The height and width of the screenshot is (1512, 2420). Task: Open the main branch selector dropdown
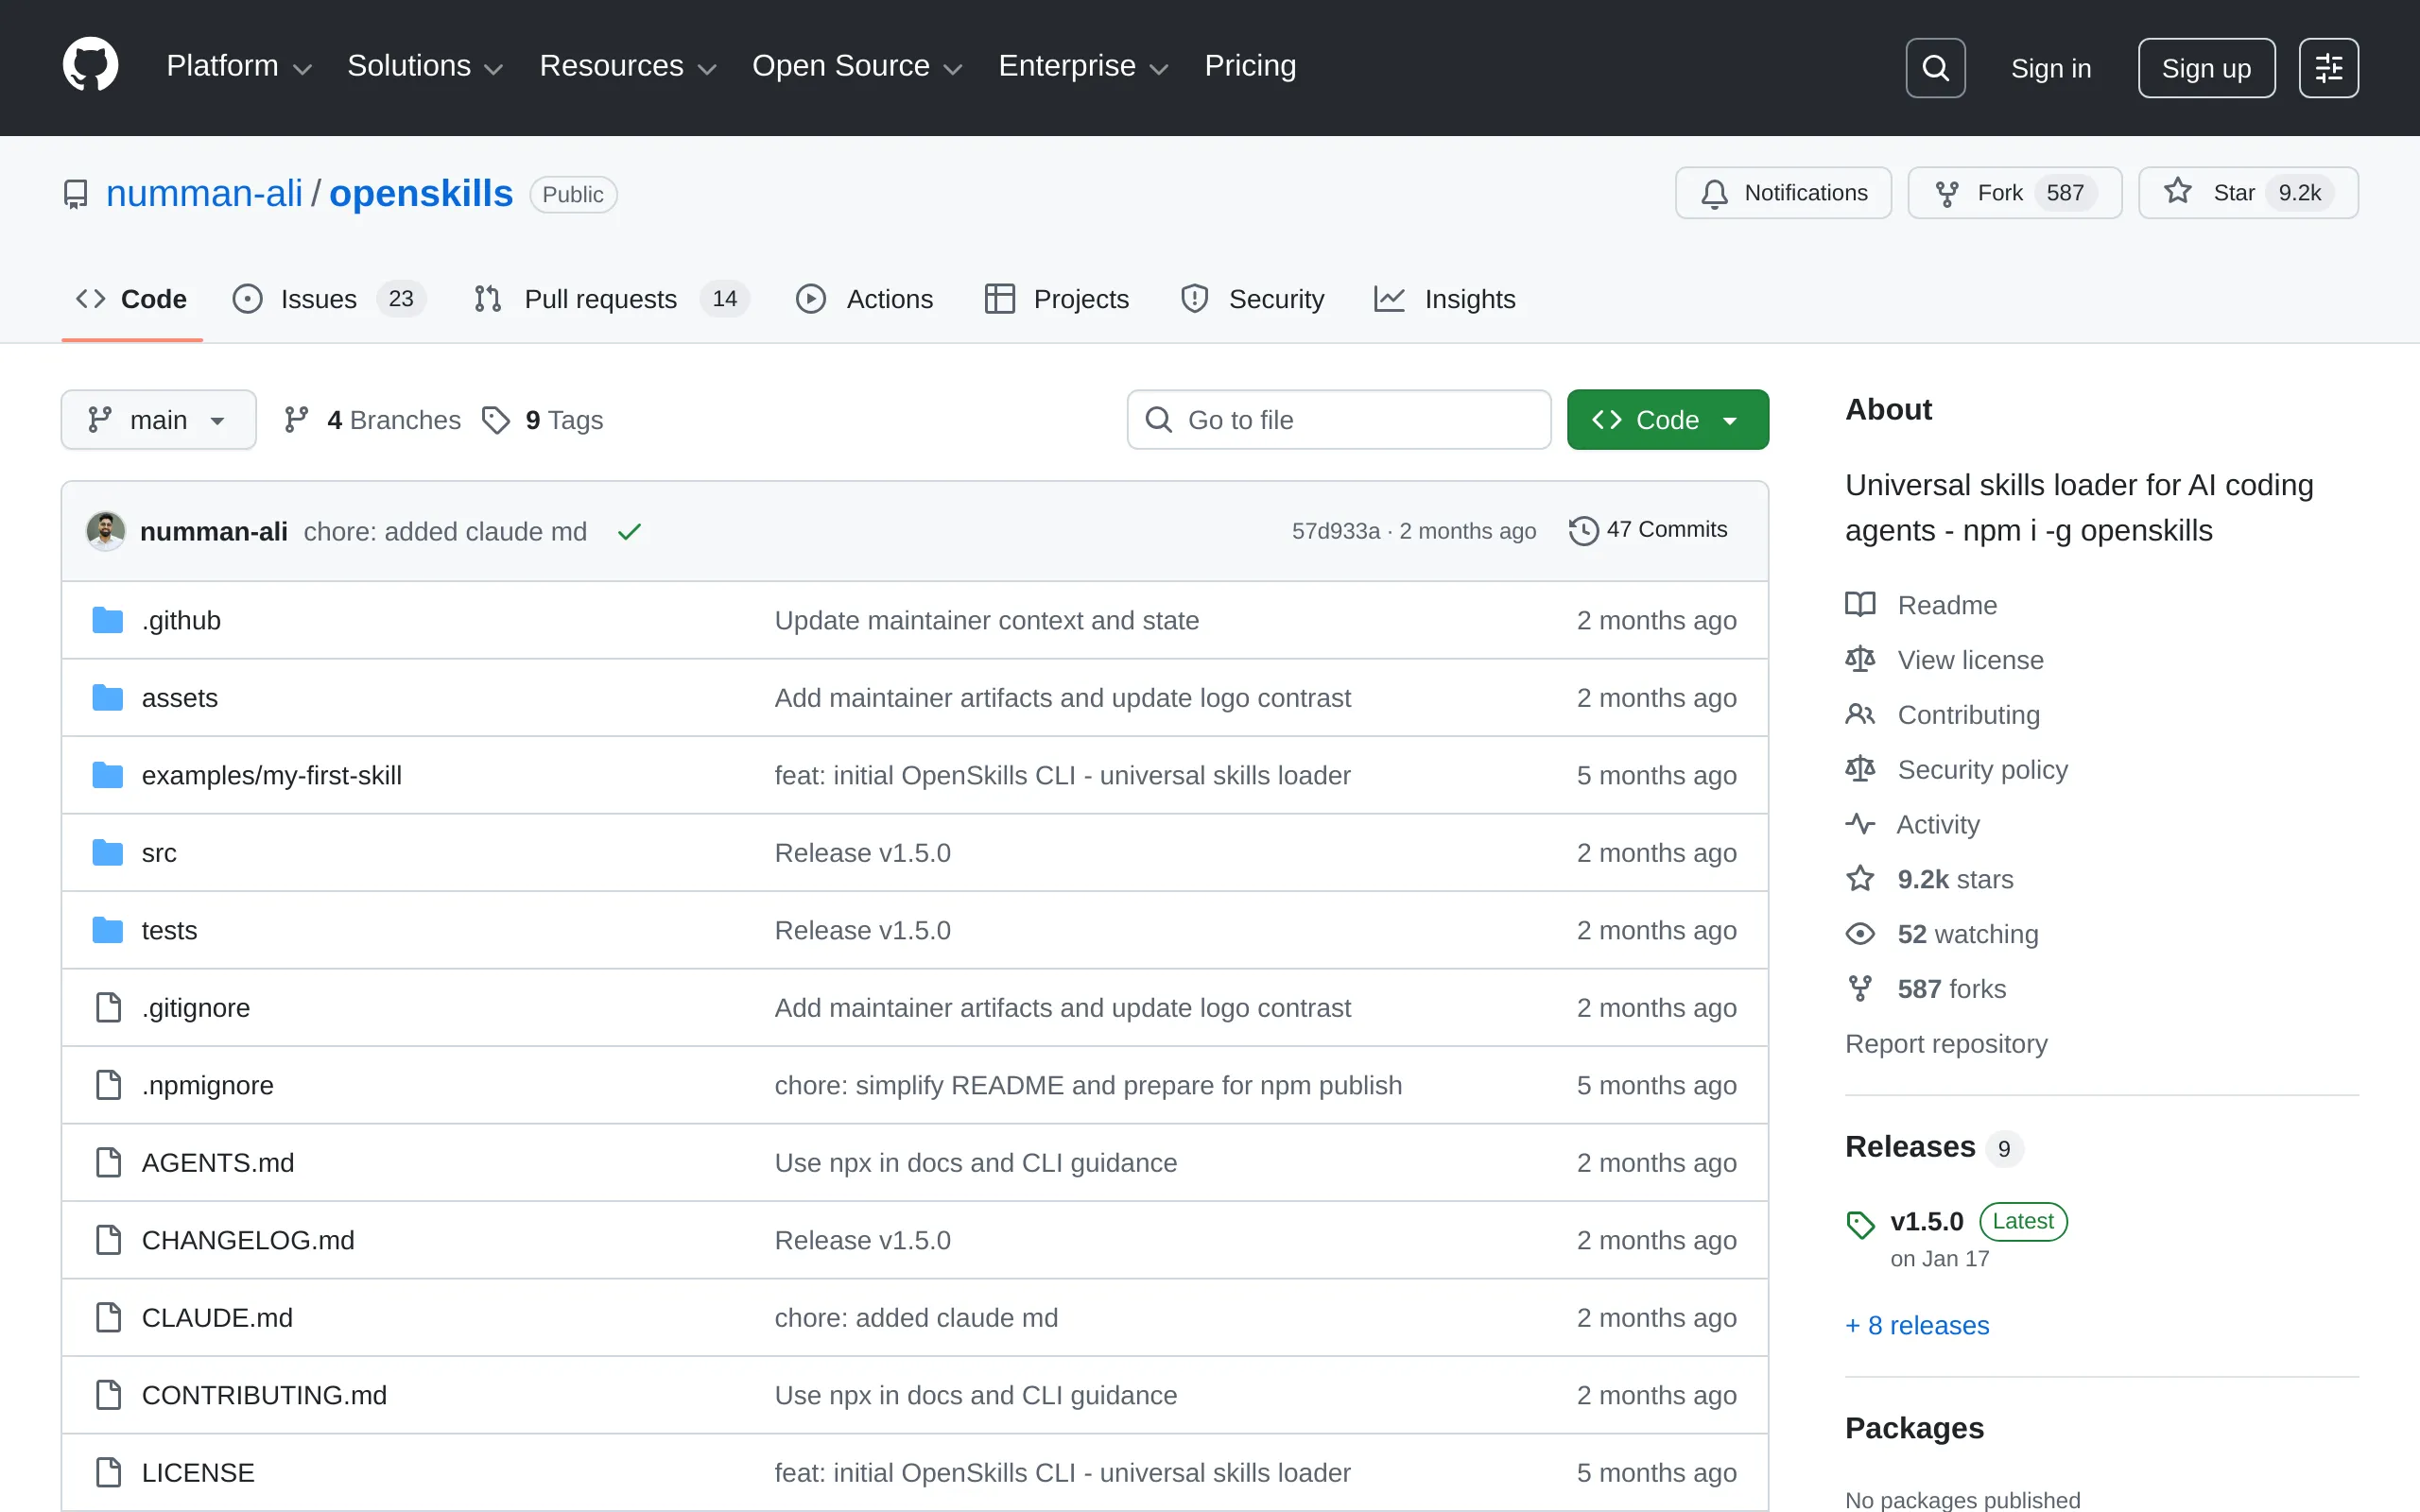coord(158,419)
